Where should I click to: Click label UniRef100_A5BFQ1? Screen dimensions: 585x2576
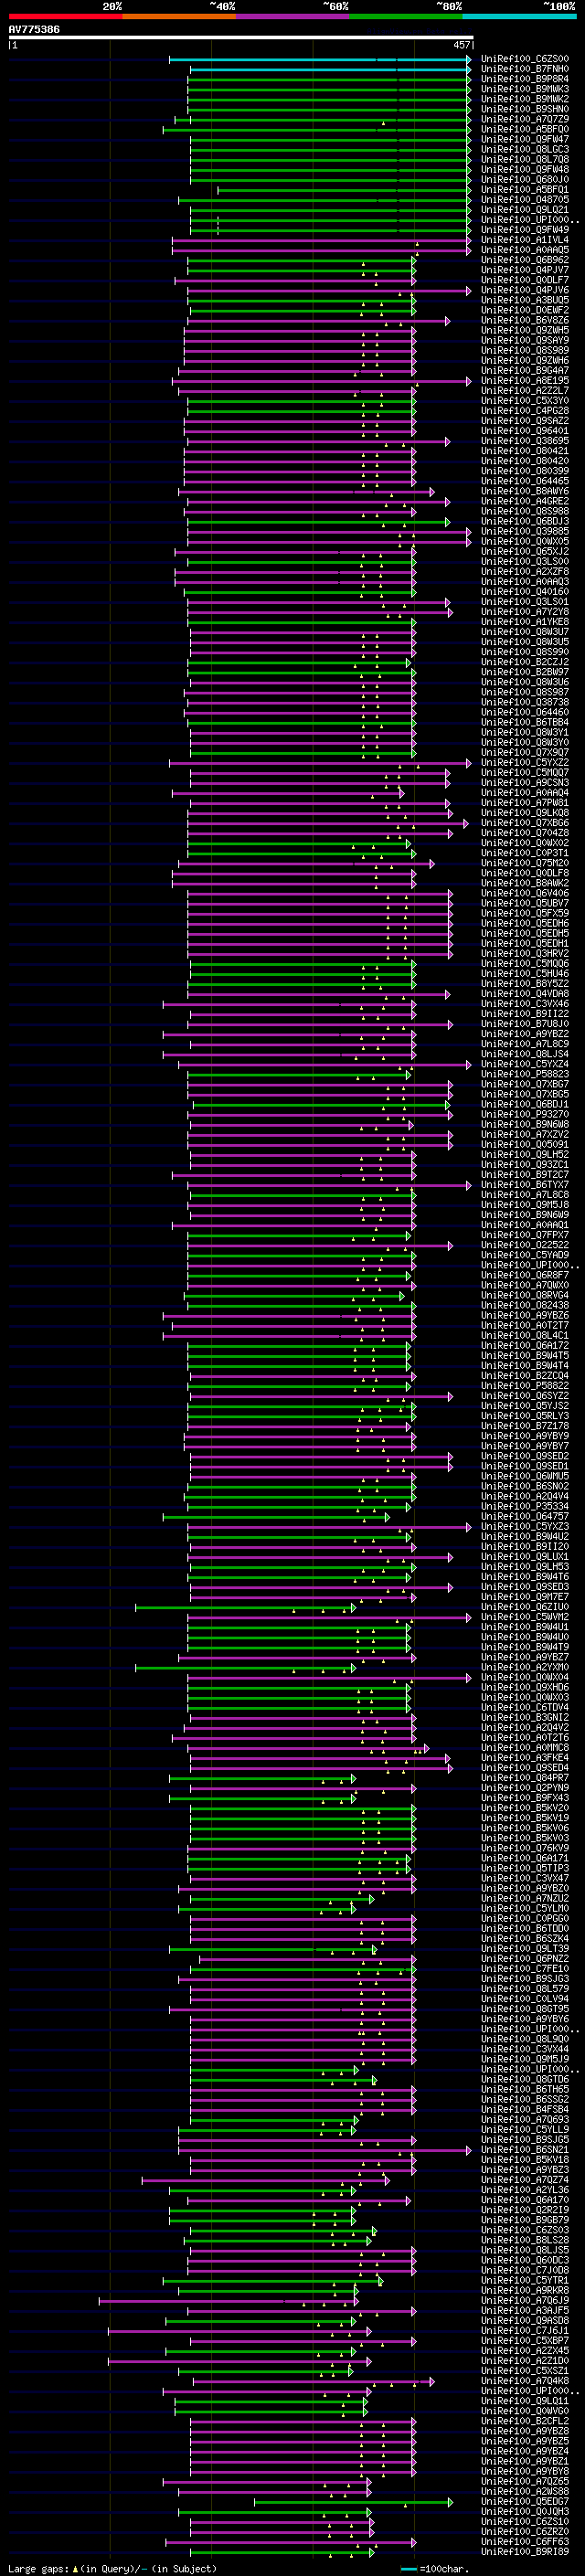point(524,190)
